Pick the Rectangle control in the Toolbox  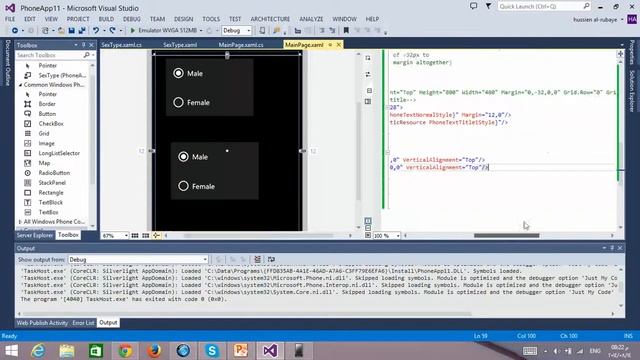[x=51, y=193]
